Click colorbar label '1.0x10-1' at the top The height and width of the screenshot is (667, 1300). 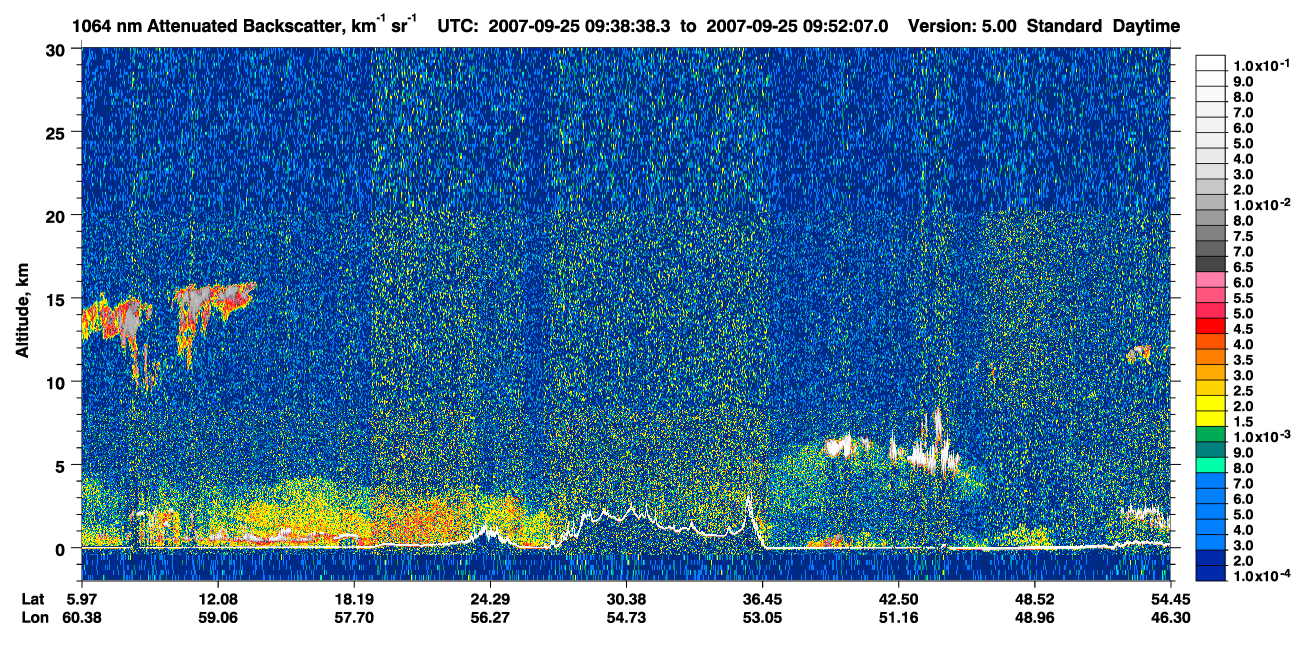click(x=1261, y=64)
